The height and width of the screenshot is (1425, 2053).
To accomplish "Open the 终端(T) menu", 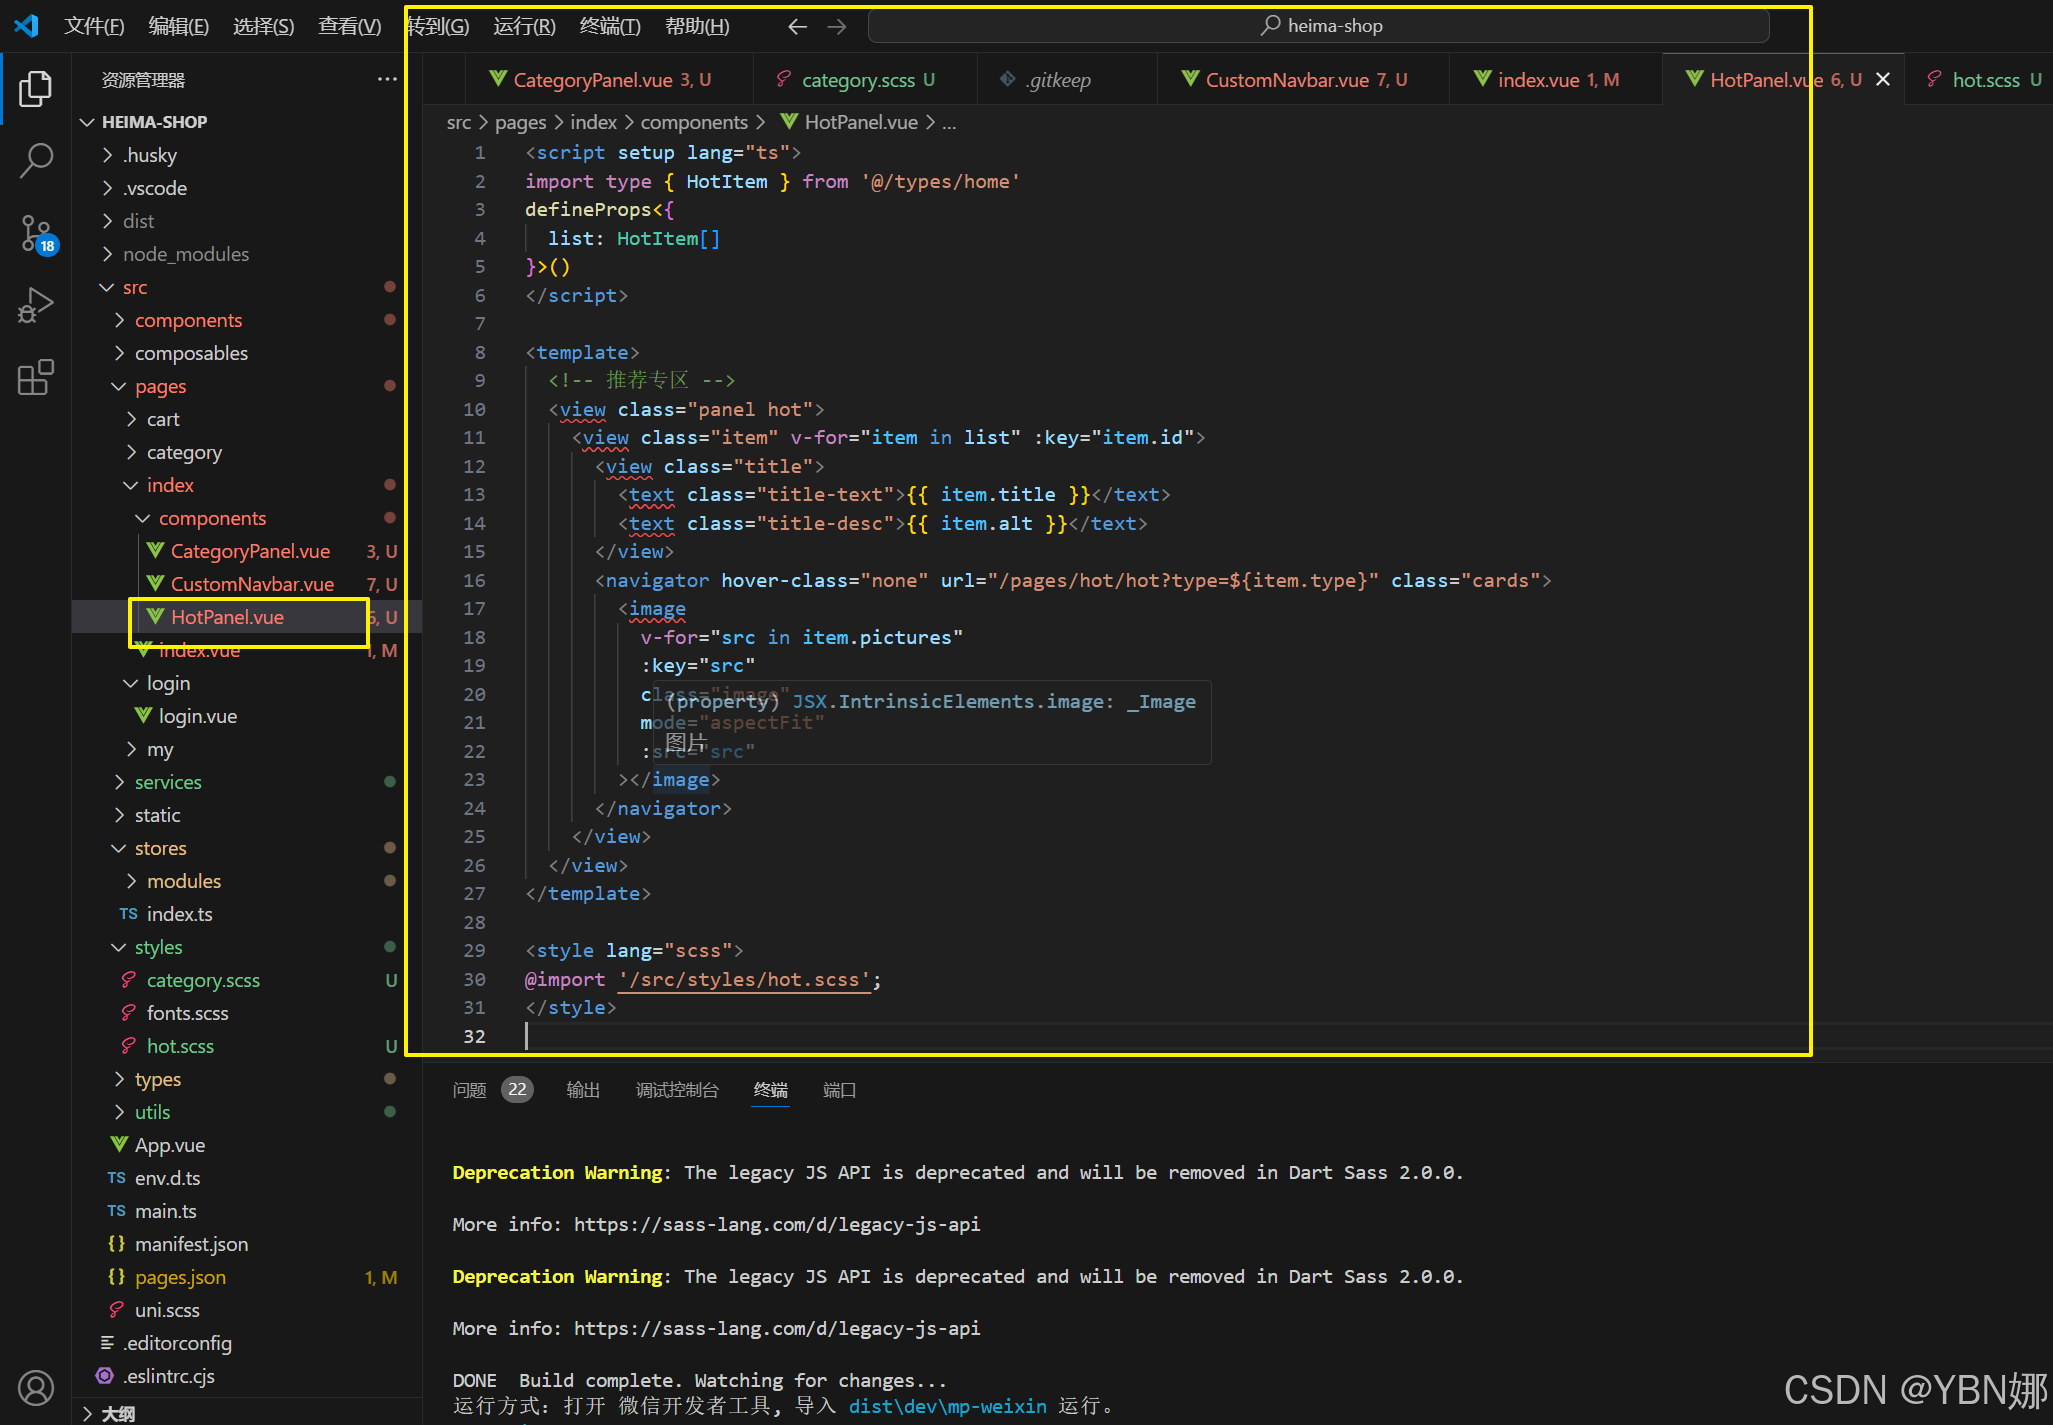I will (x=609, y=26).
